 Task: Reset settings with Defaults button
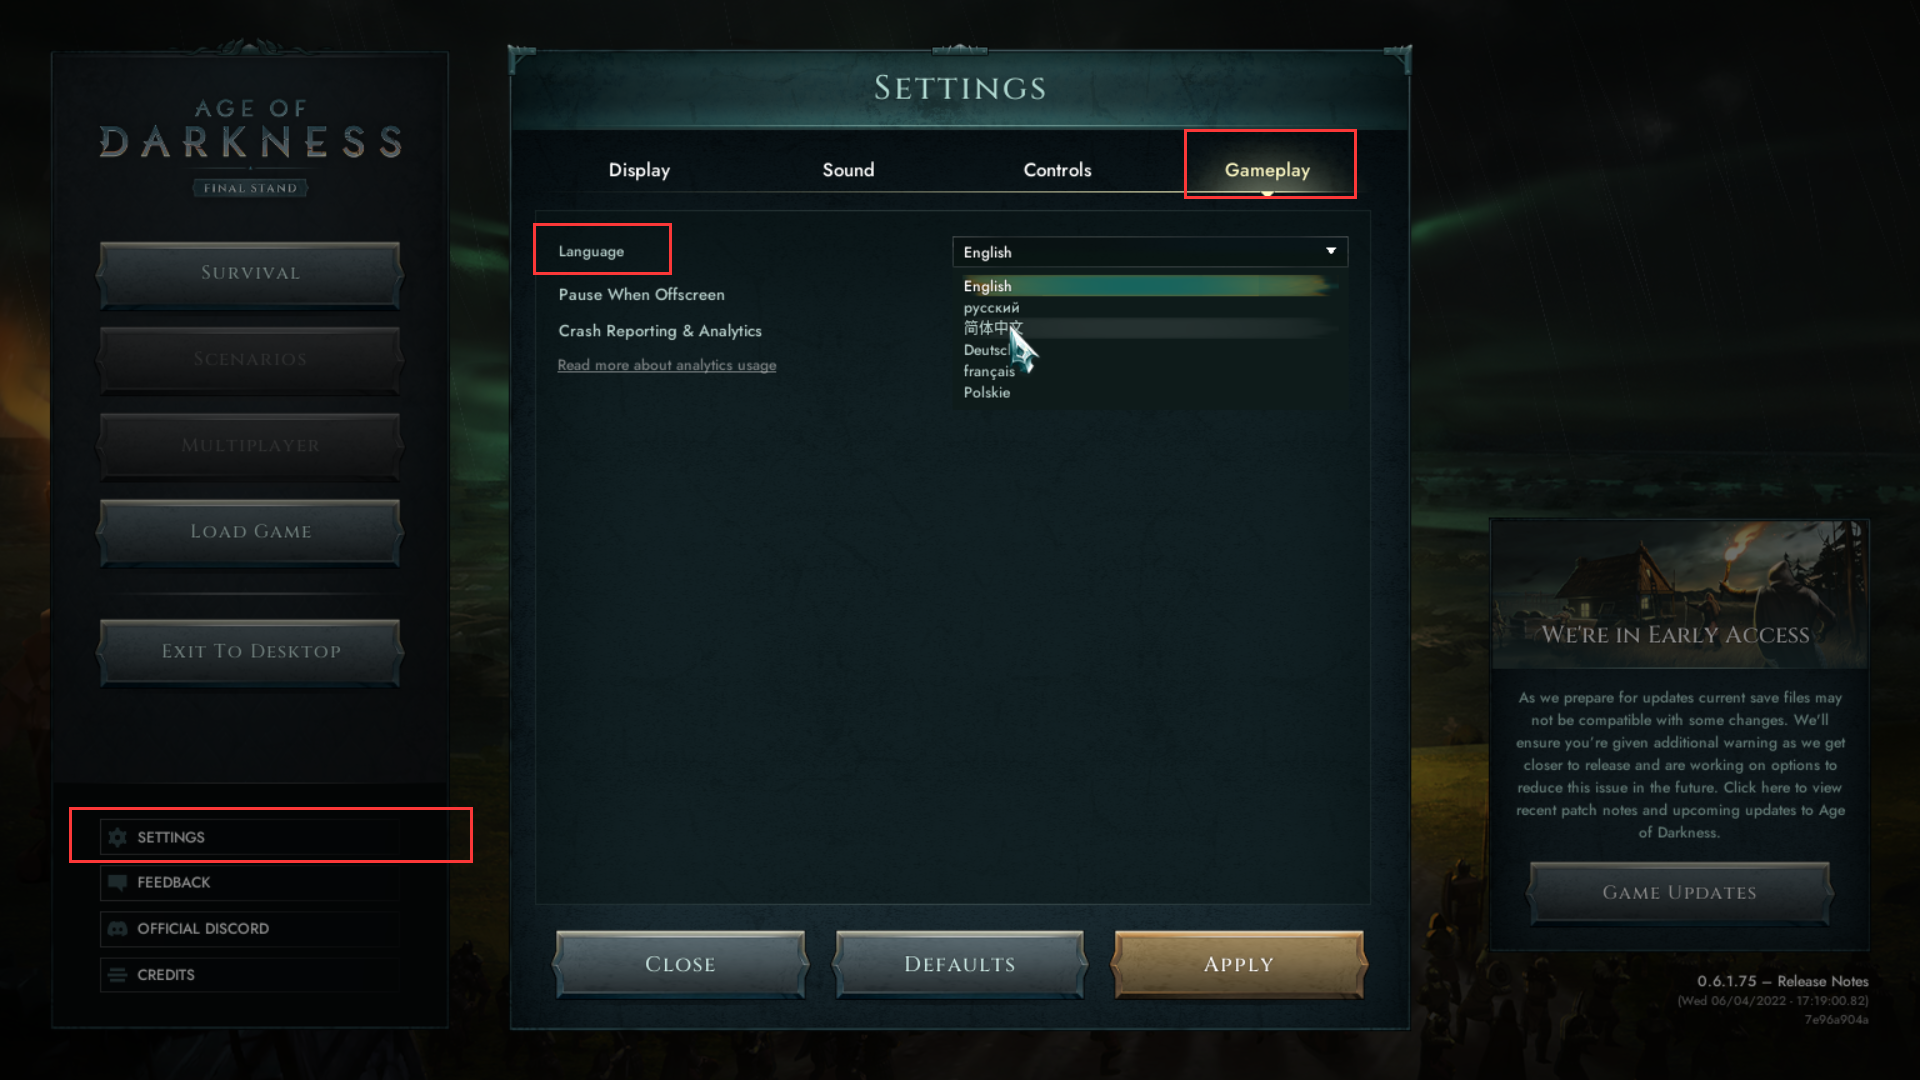[960, 964]
